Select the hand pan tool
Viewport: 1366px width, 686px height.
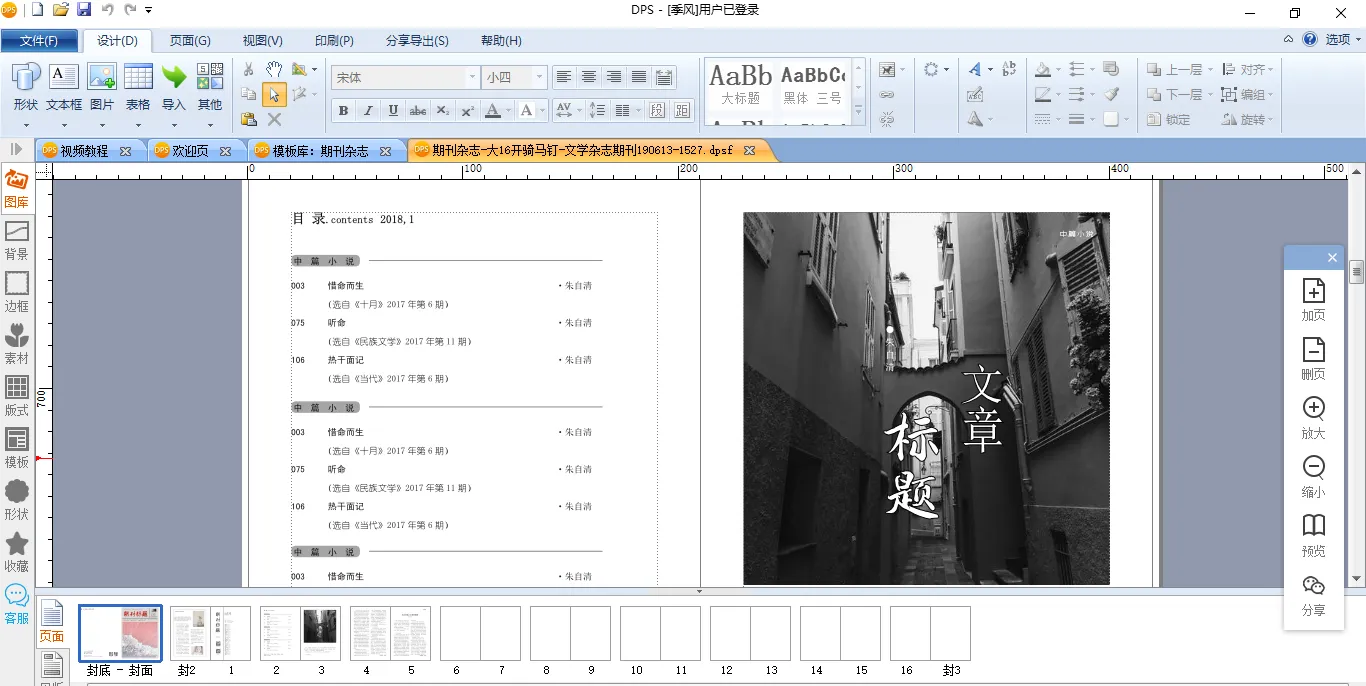point(274,69)
